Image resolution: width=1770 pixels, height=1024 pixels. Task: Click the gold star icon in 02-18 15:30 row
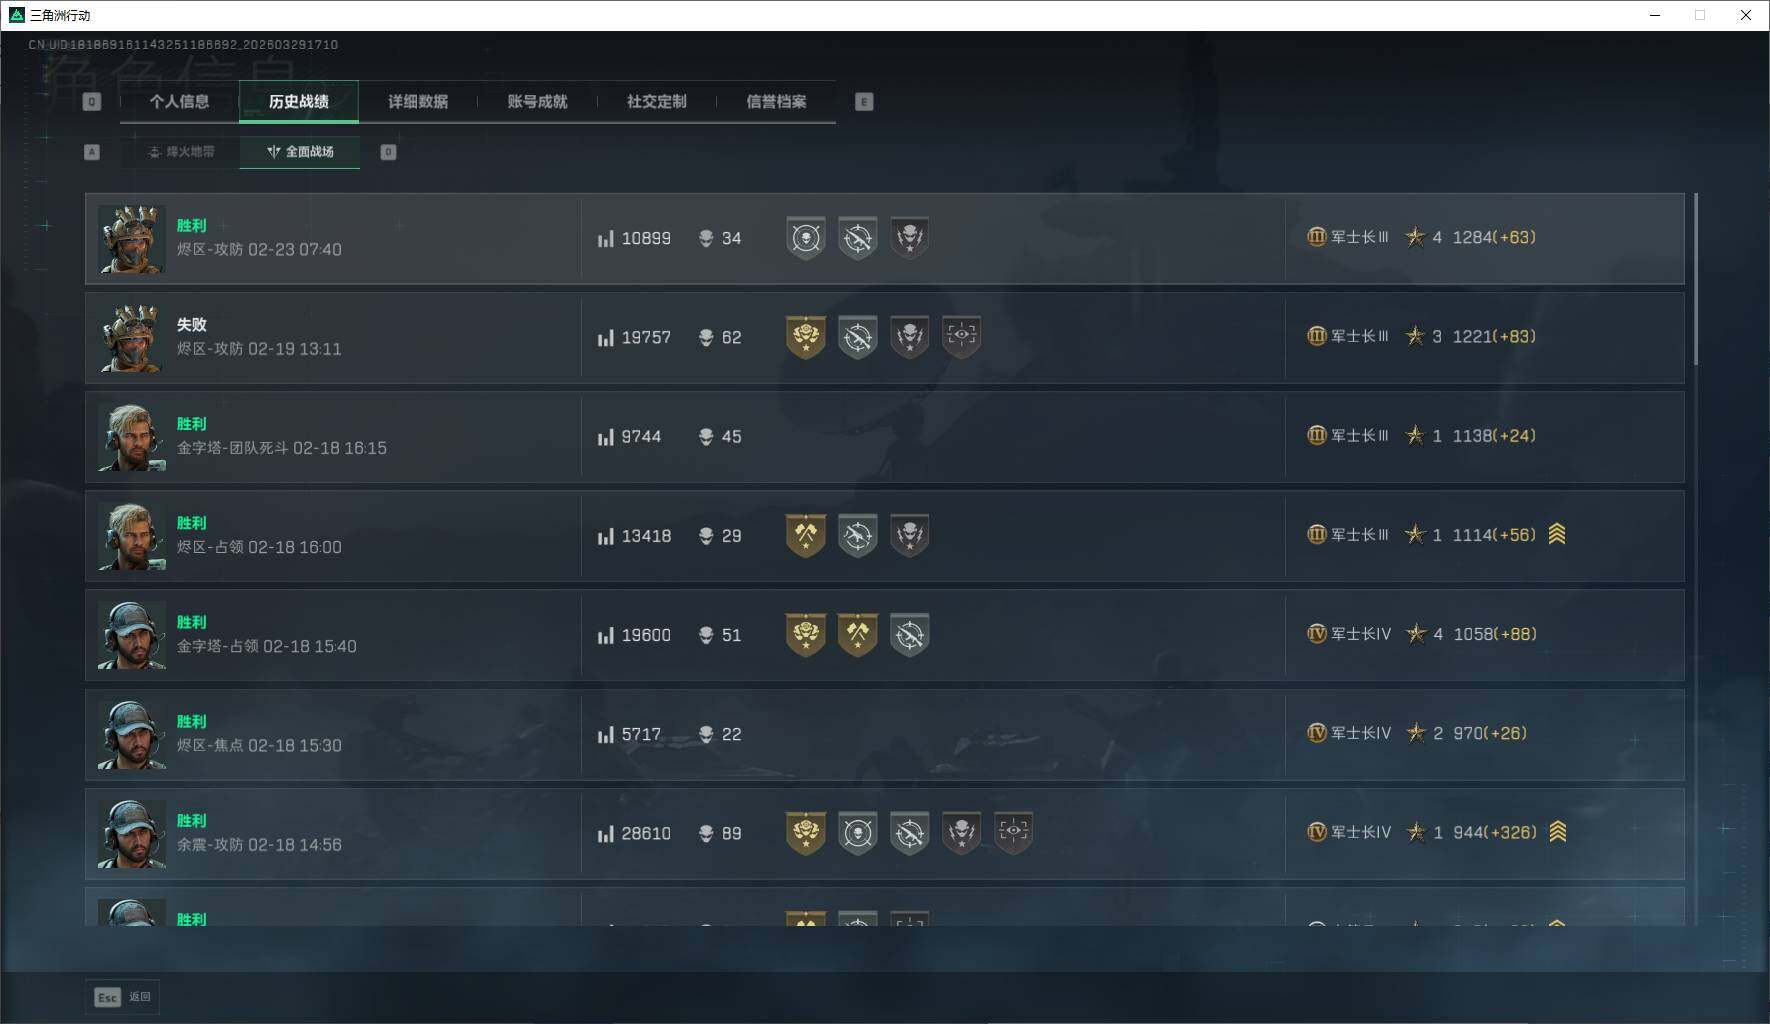[x=1416, y=733]
